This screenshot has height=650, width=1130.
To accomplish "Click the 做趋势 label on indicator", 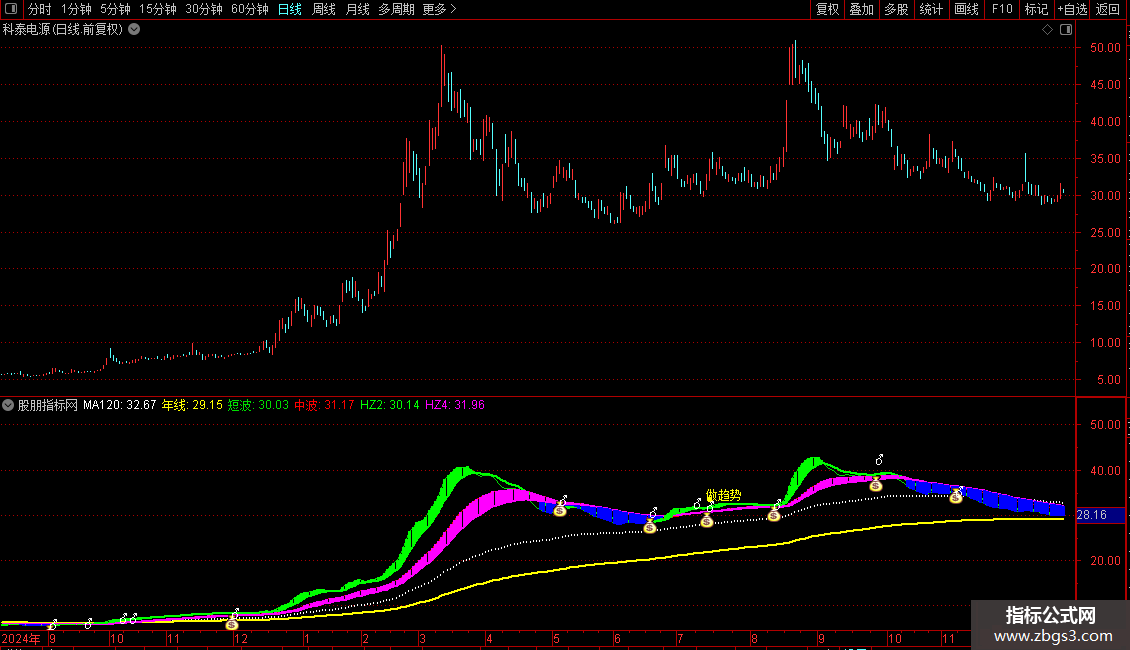I will point(724,495).
